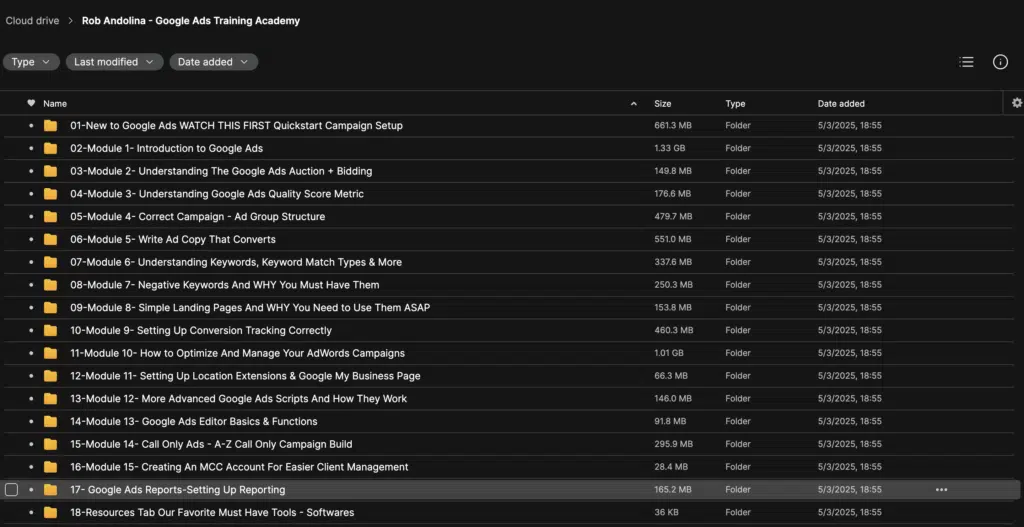Click folder icon of 14-Module 13 Ads Editor
Viewport: 1024px width, 527px height.
pyautogui.click(x=50, y=422)
